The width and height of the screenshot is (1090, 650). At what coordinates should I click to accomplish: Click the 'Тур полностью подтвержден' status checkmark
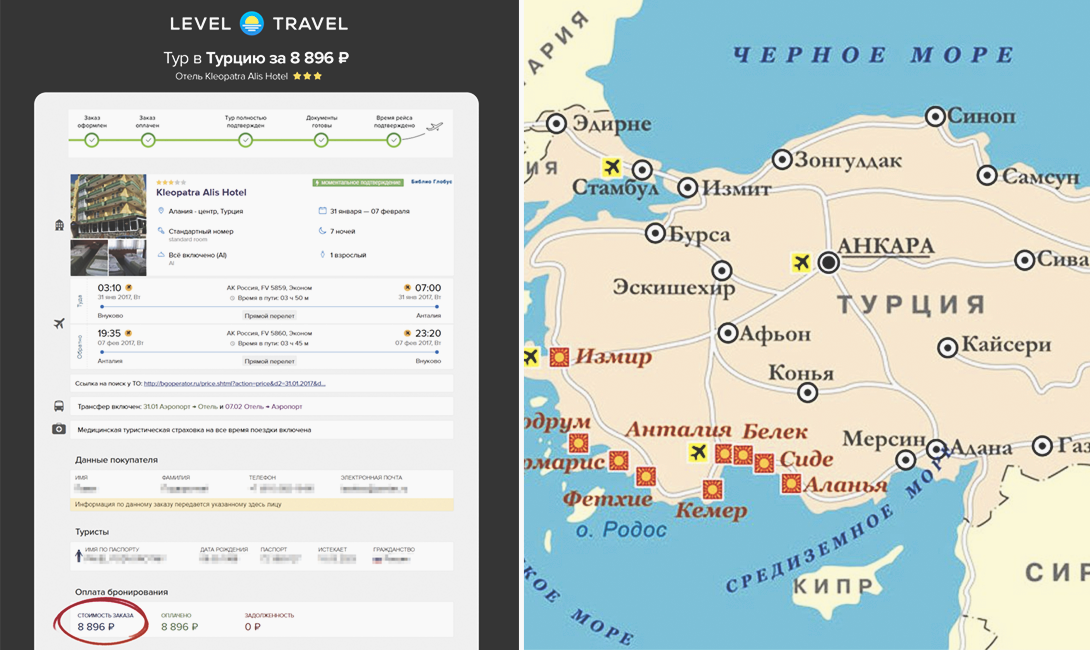point(245,140)
